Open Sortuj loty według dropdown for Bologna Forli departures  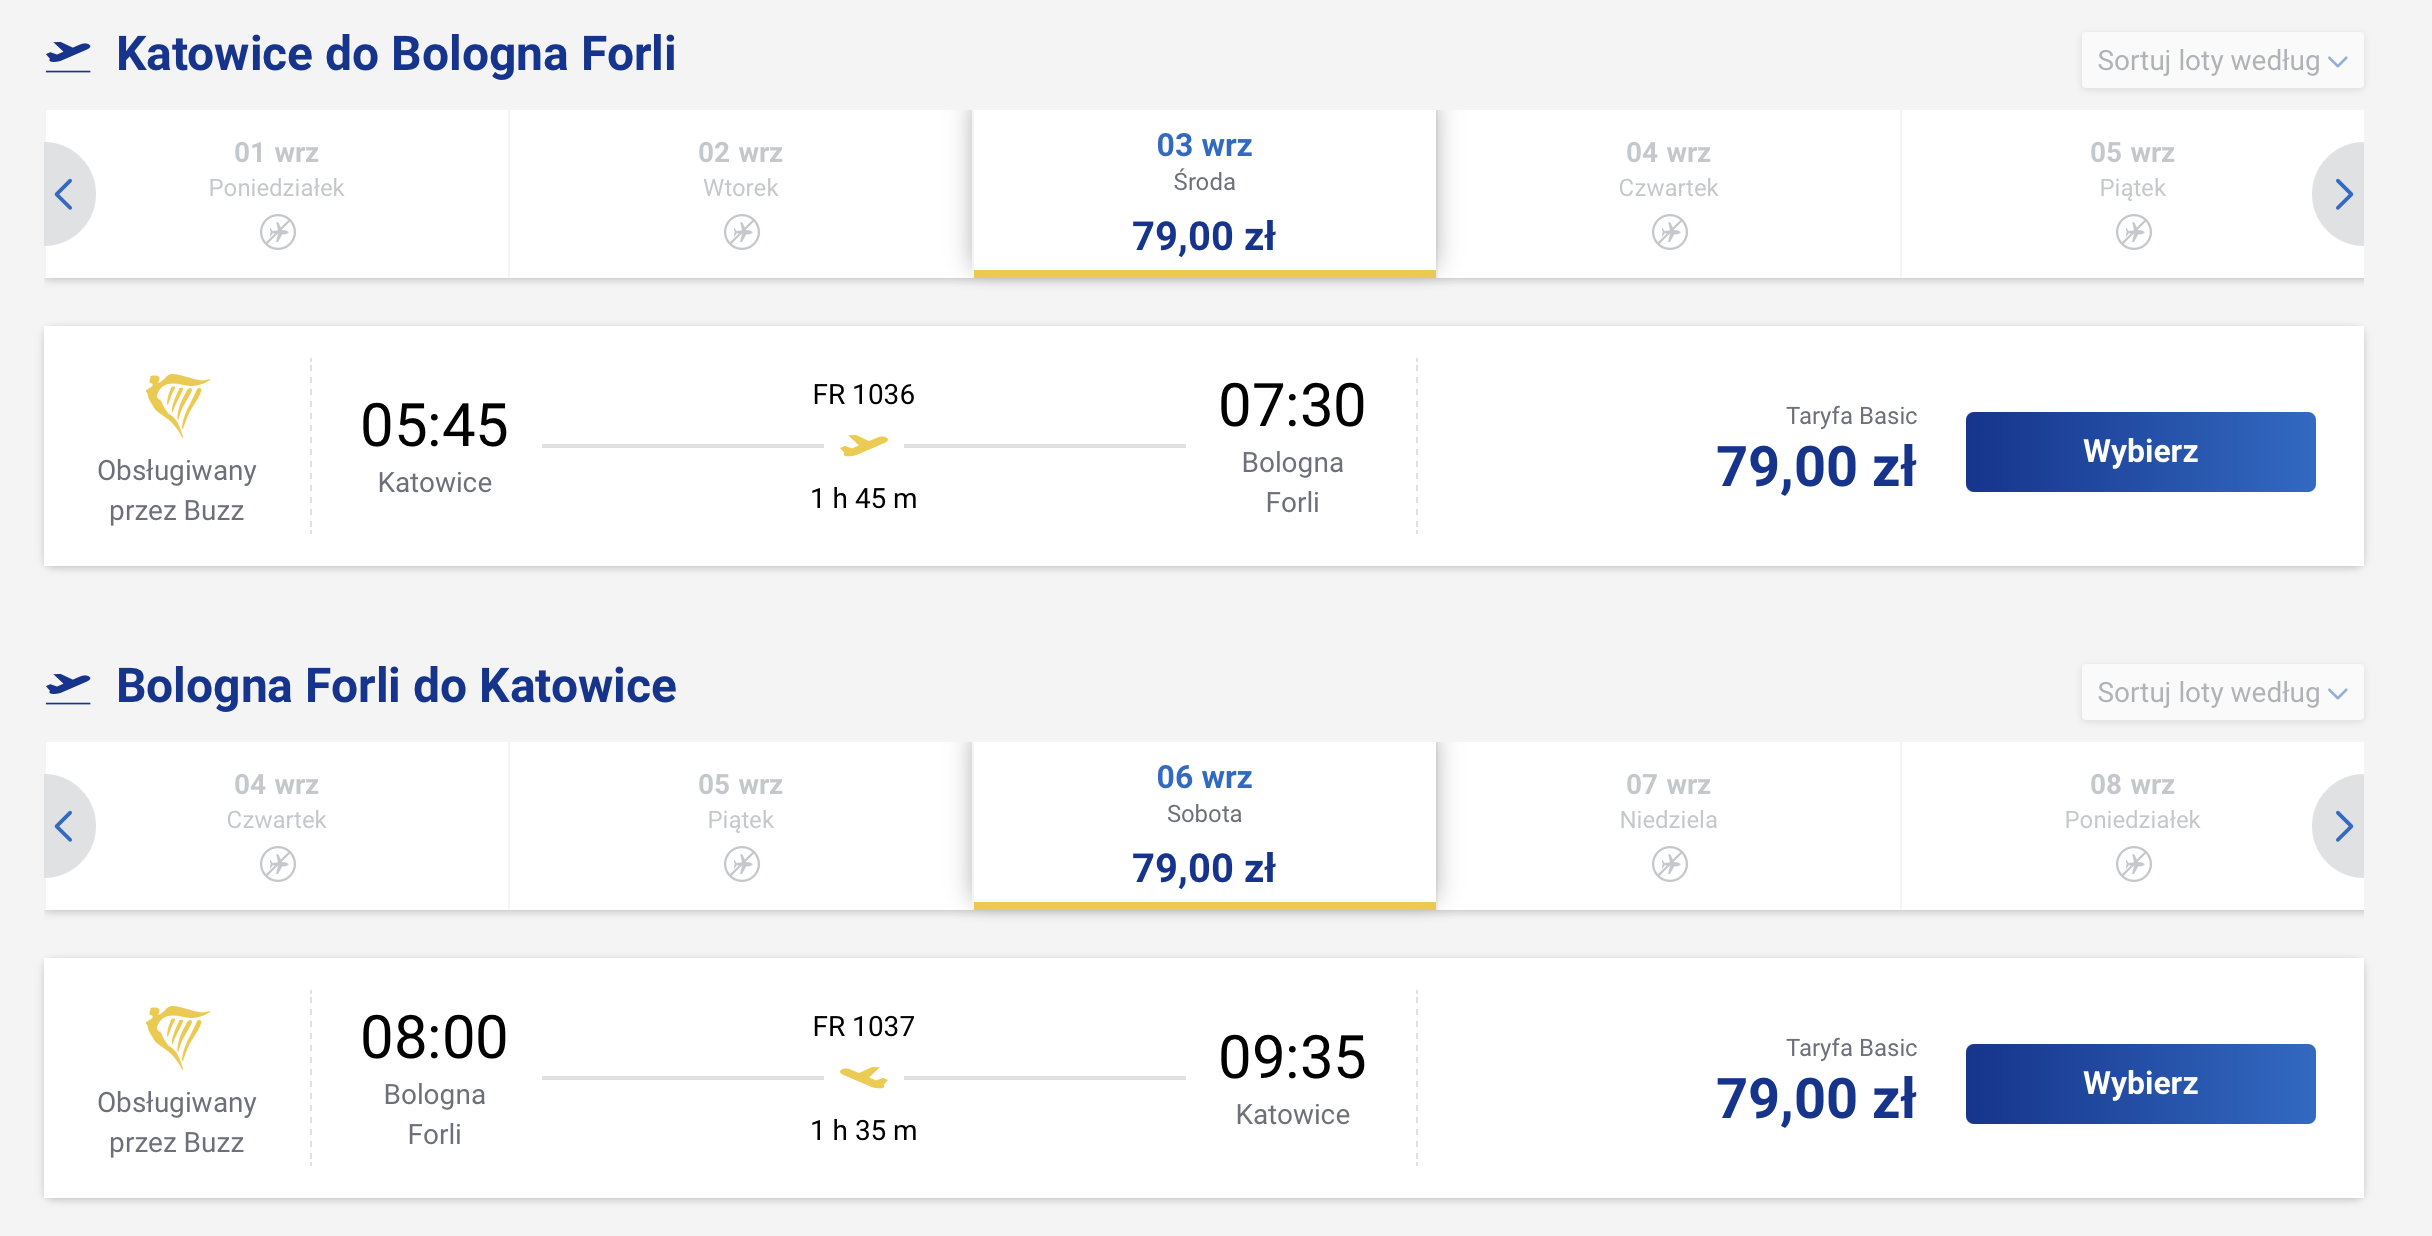(2222, 692)
